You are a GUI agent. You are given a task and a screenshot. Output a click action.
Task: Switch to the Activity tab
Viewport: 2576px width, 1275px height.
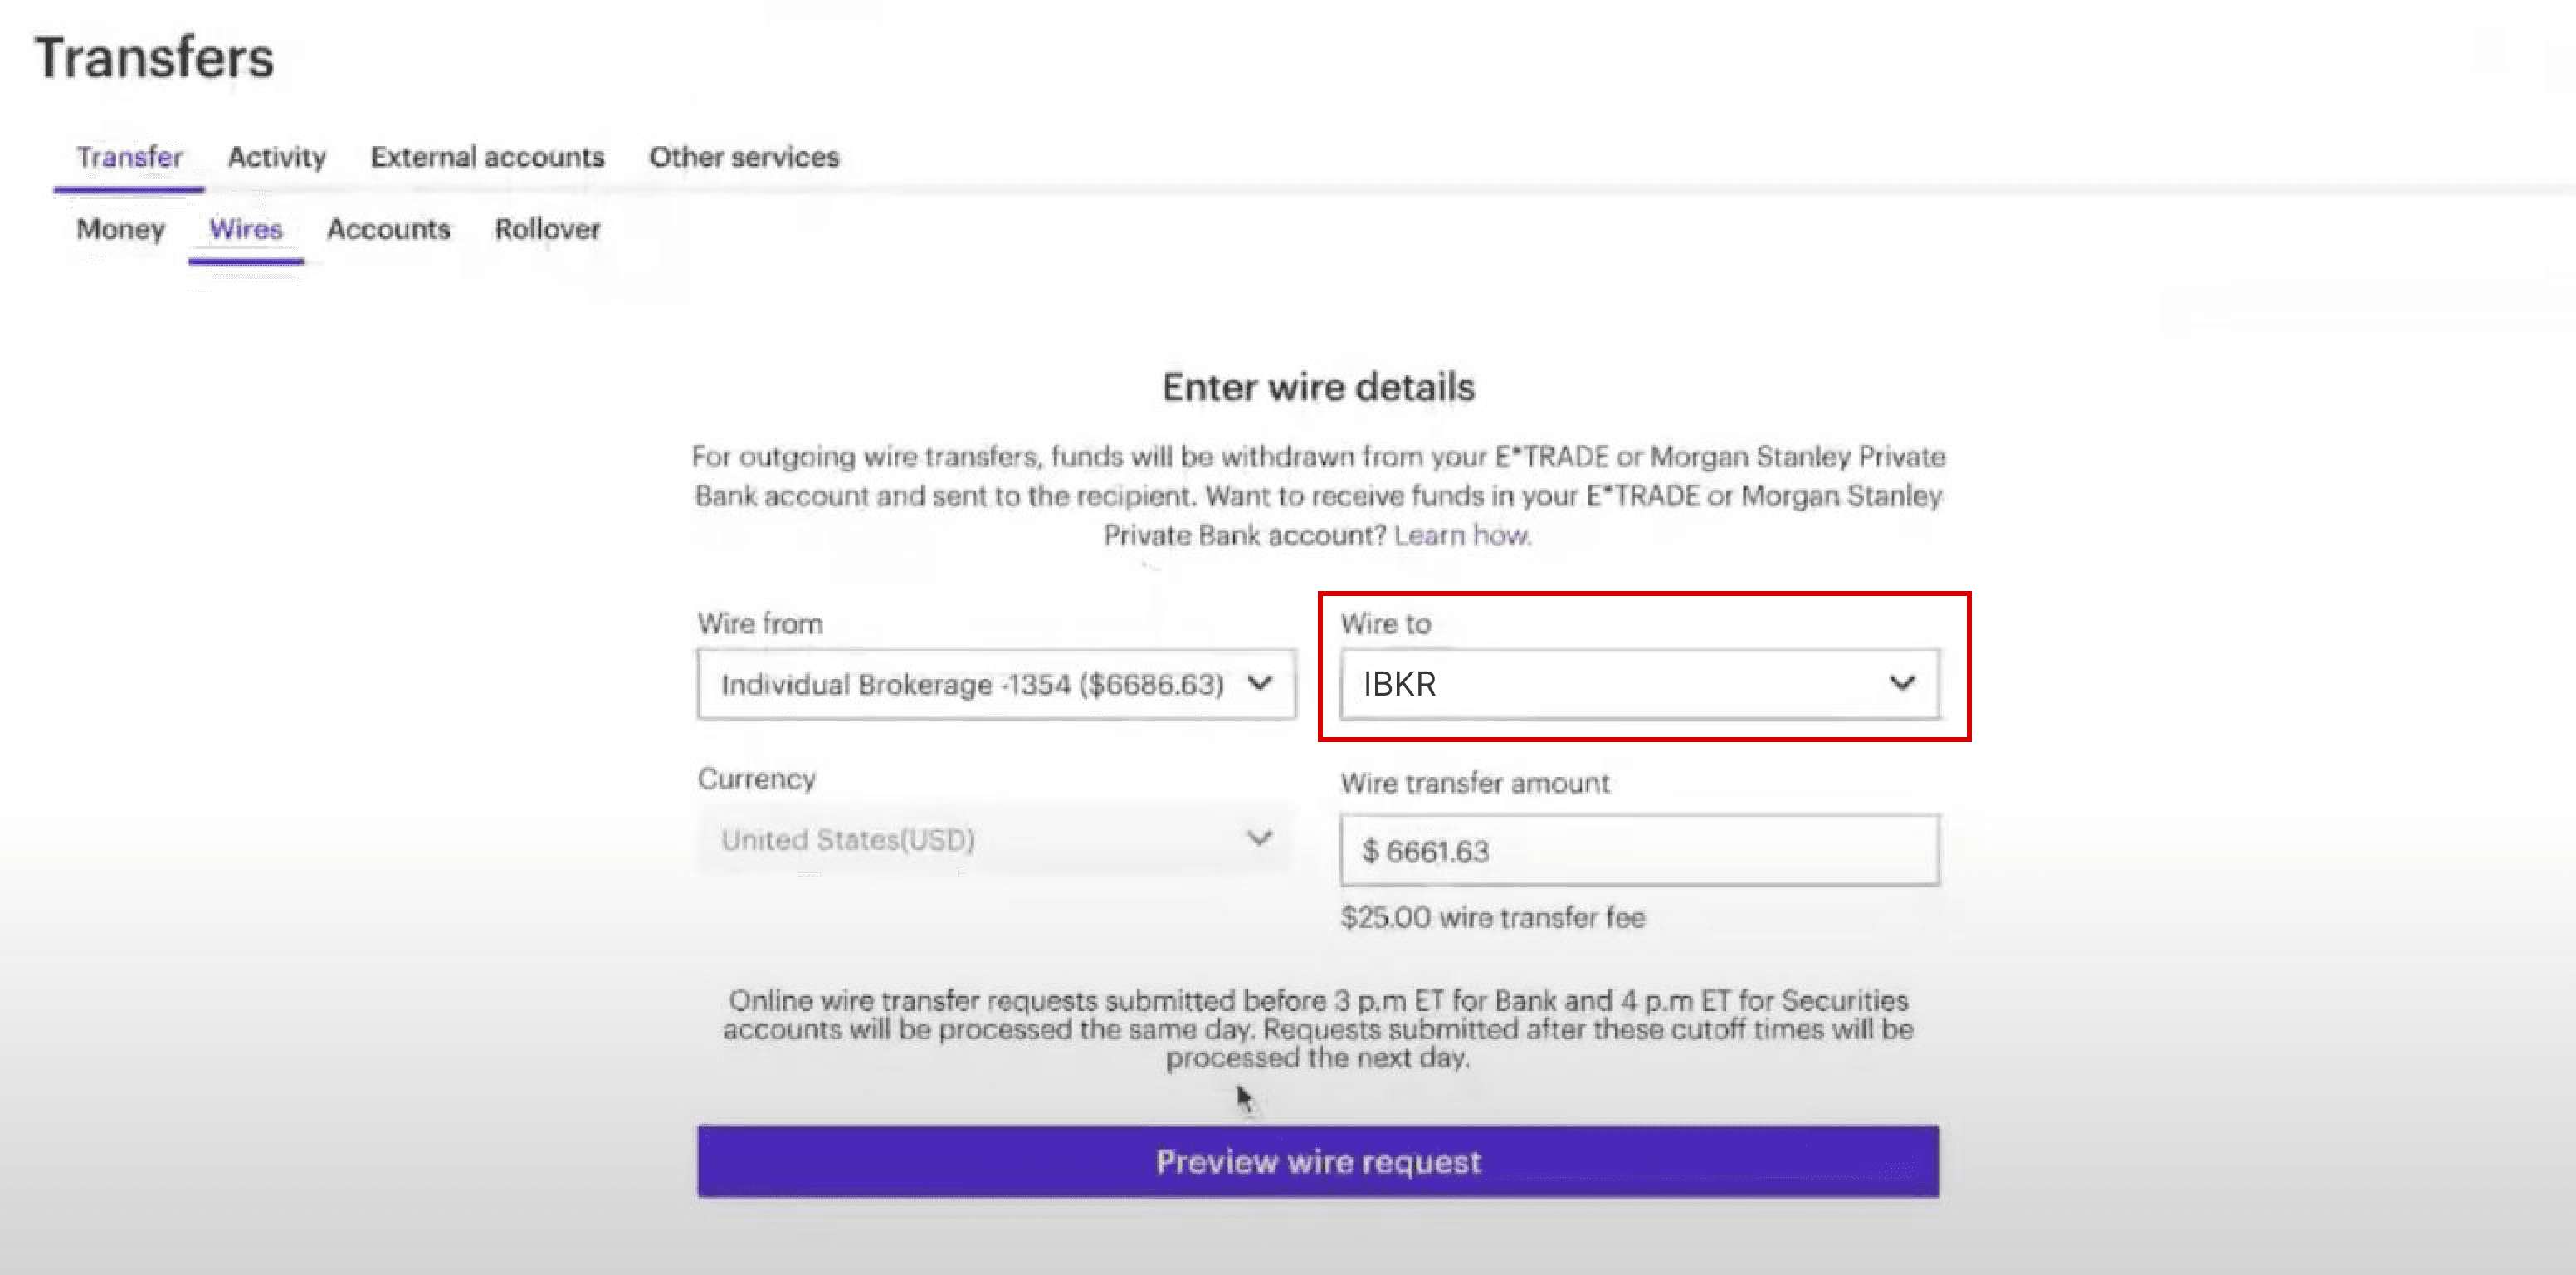(x=276, y=157)
